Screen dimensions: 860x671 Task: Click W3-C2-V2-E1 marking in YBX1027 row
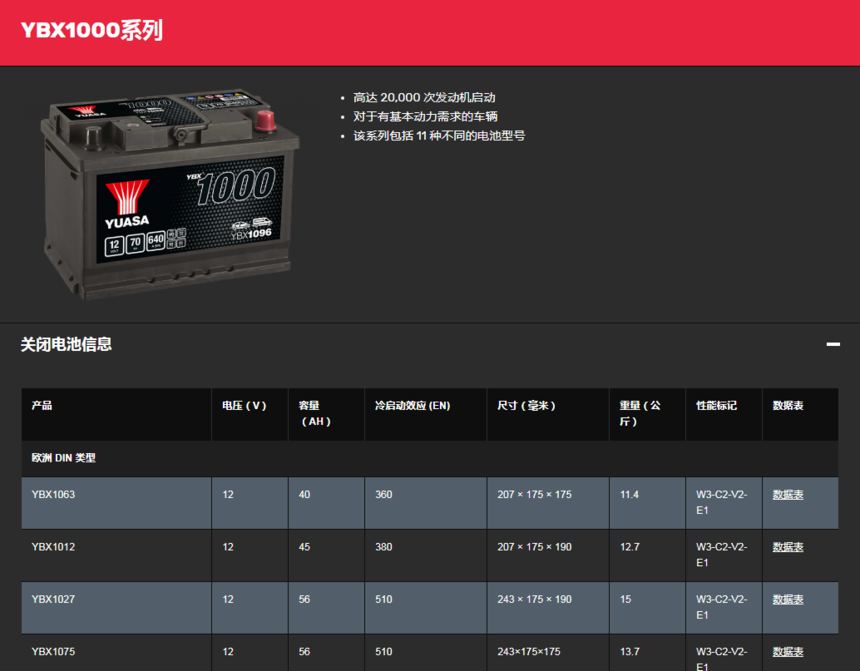point(721,607)
